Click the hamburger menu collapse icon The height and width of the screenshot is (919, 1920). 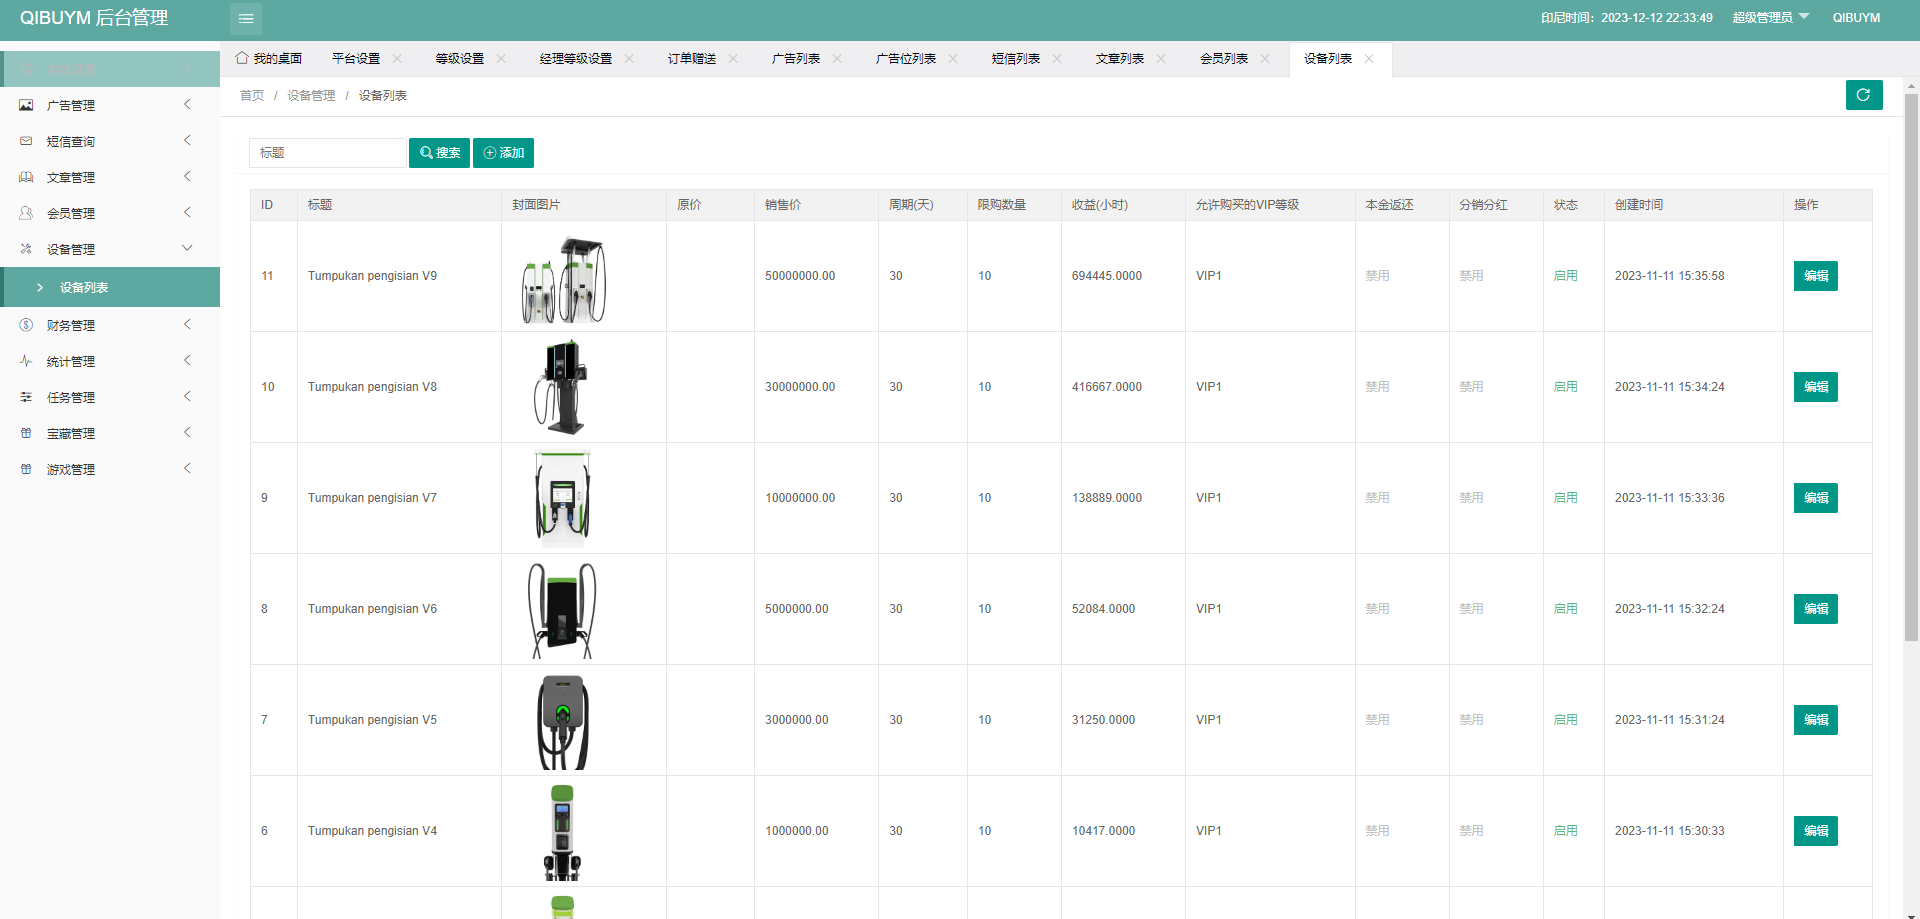pos(246,18)
